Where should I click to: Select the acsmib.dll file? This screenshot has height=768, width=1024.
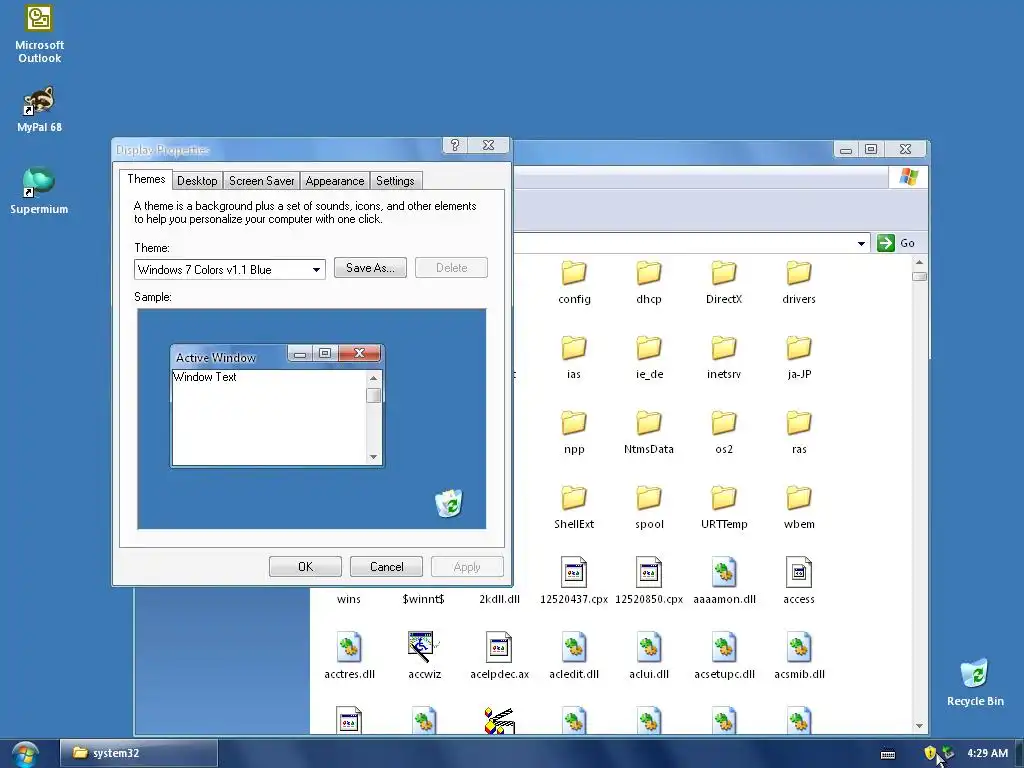point(799,656)
